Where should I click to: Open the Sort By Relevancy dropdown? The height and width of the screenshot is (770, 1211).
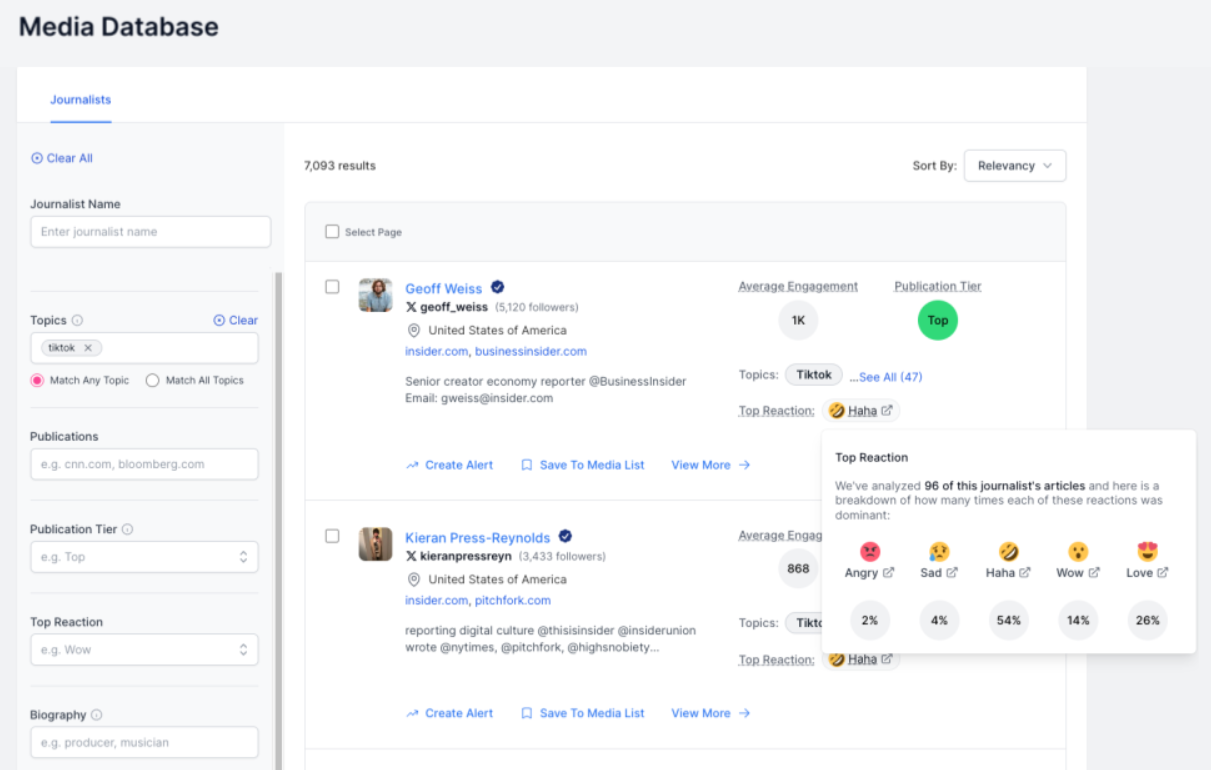1015,166
